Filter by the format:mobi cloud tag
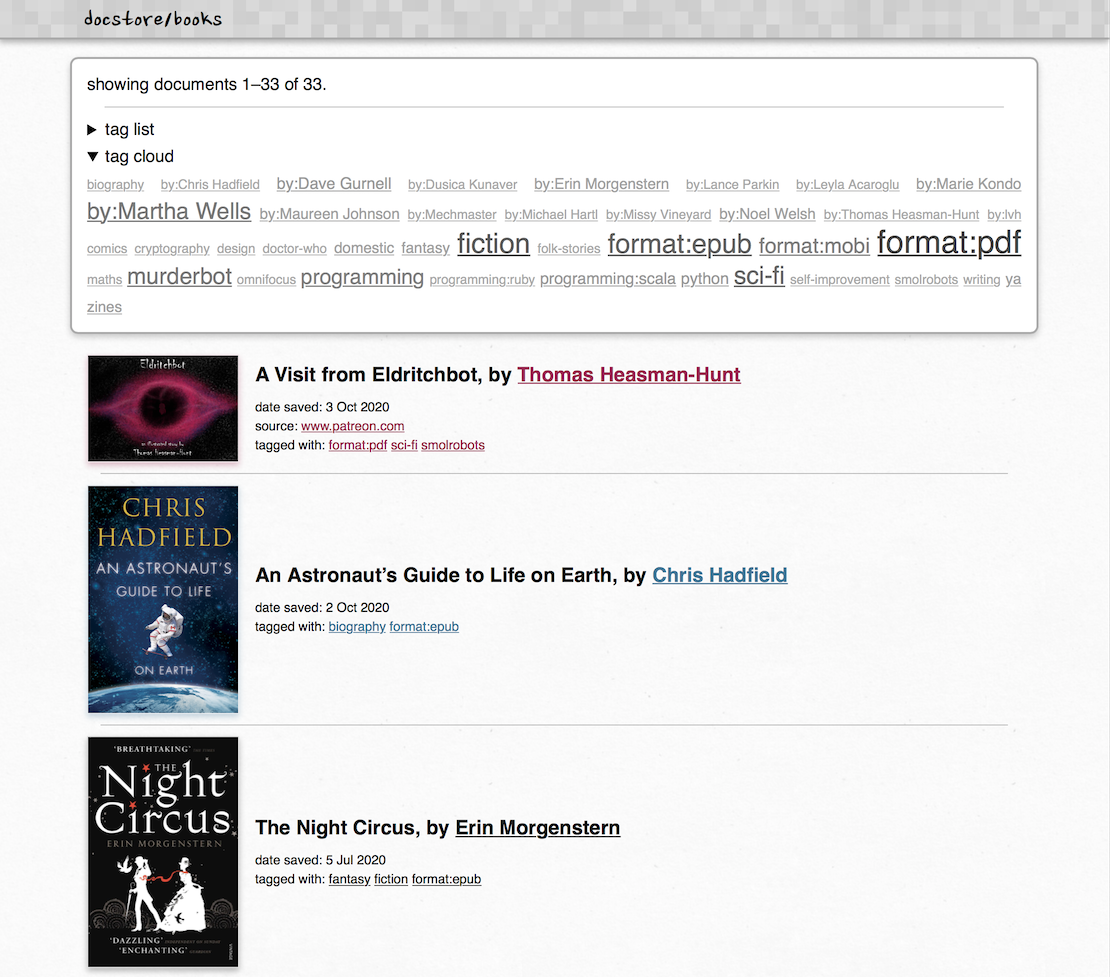 (x=814, y=246)
